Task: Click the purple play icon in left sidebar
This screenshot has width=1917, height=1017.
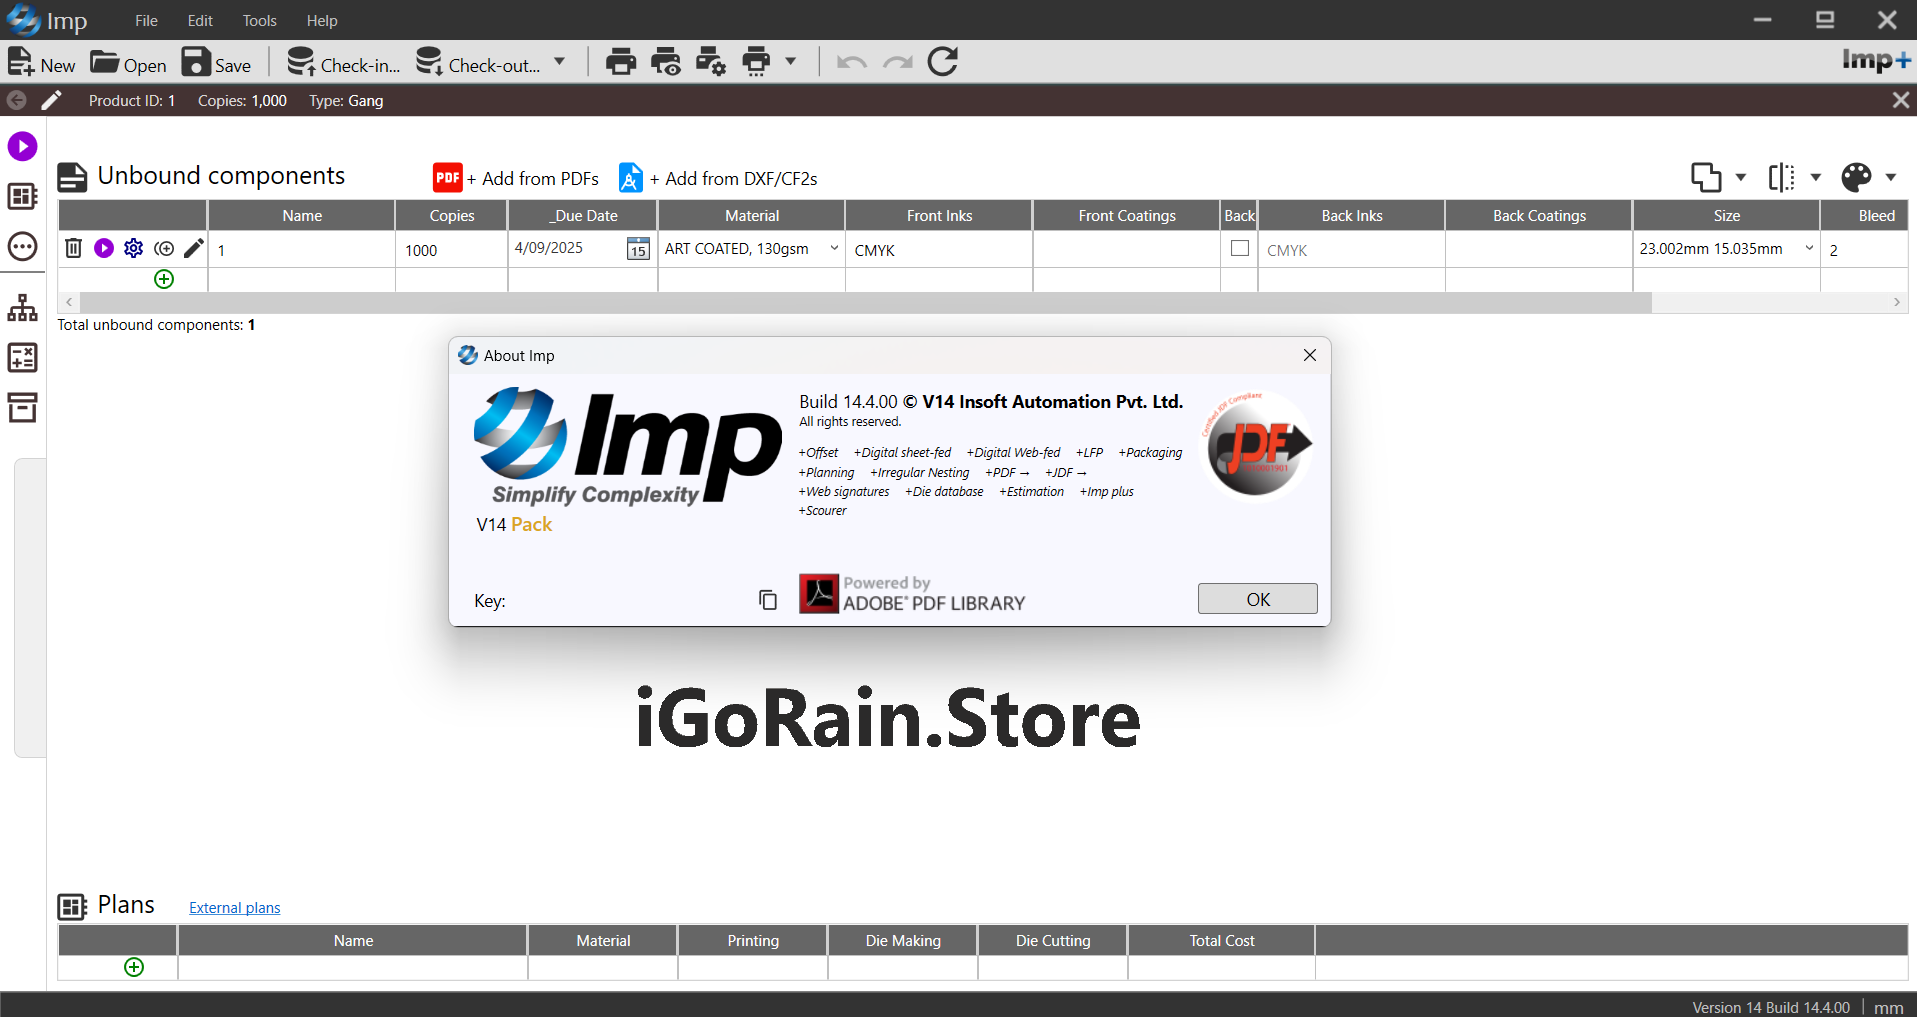Action: [22, 146]
